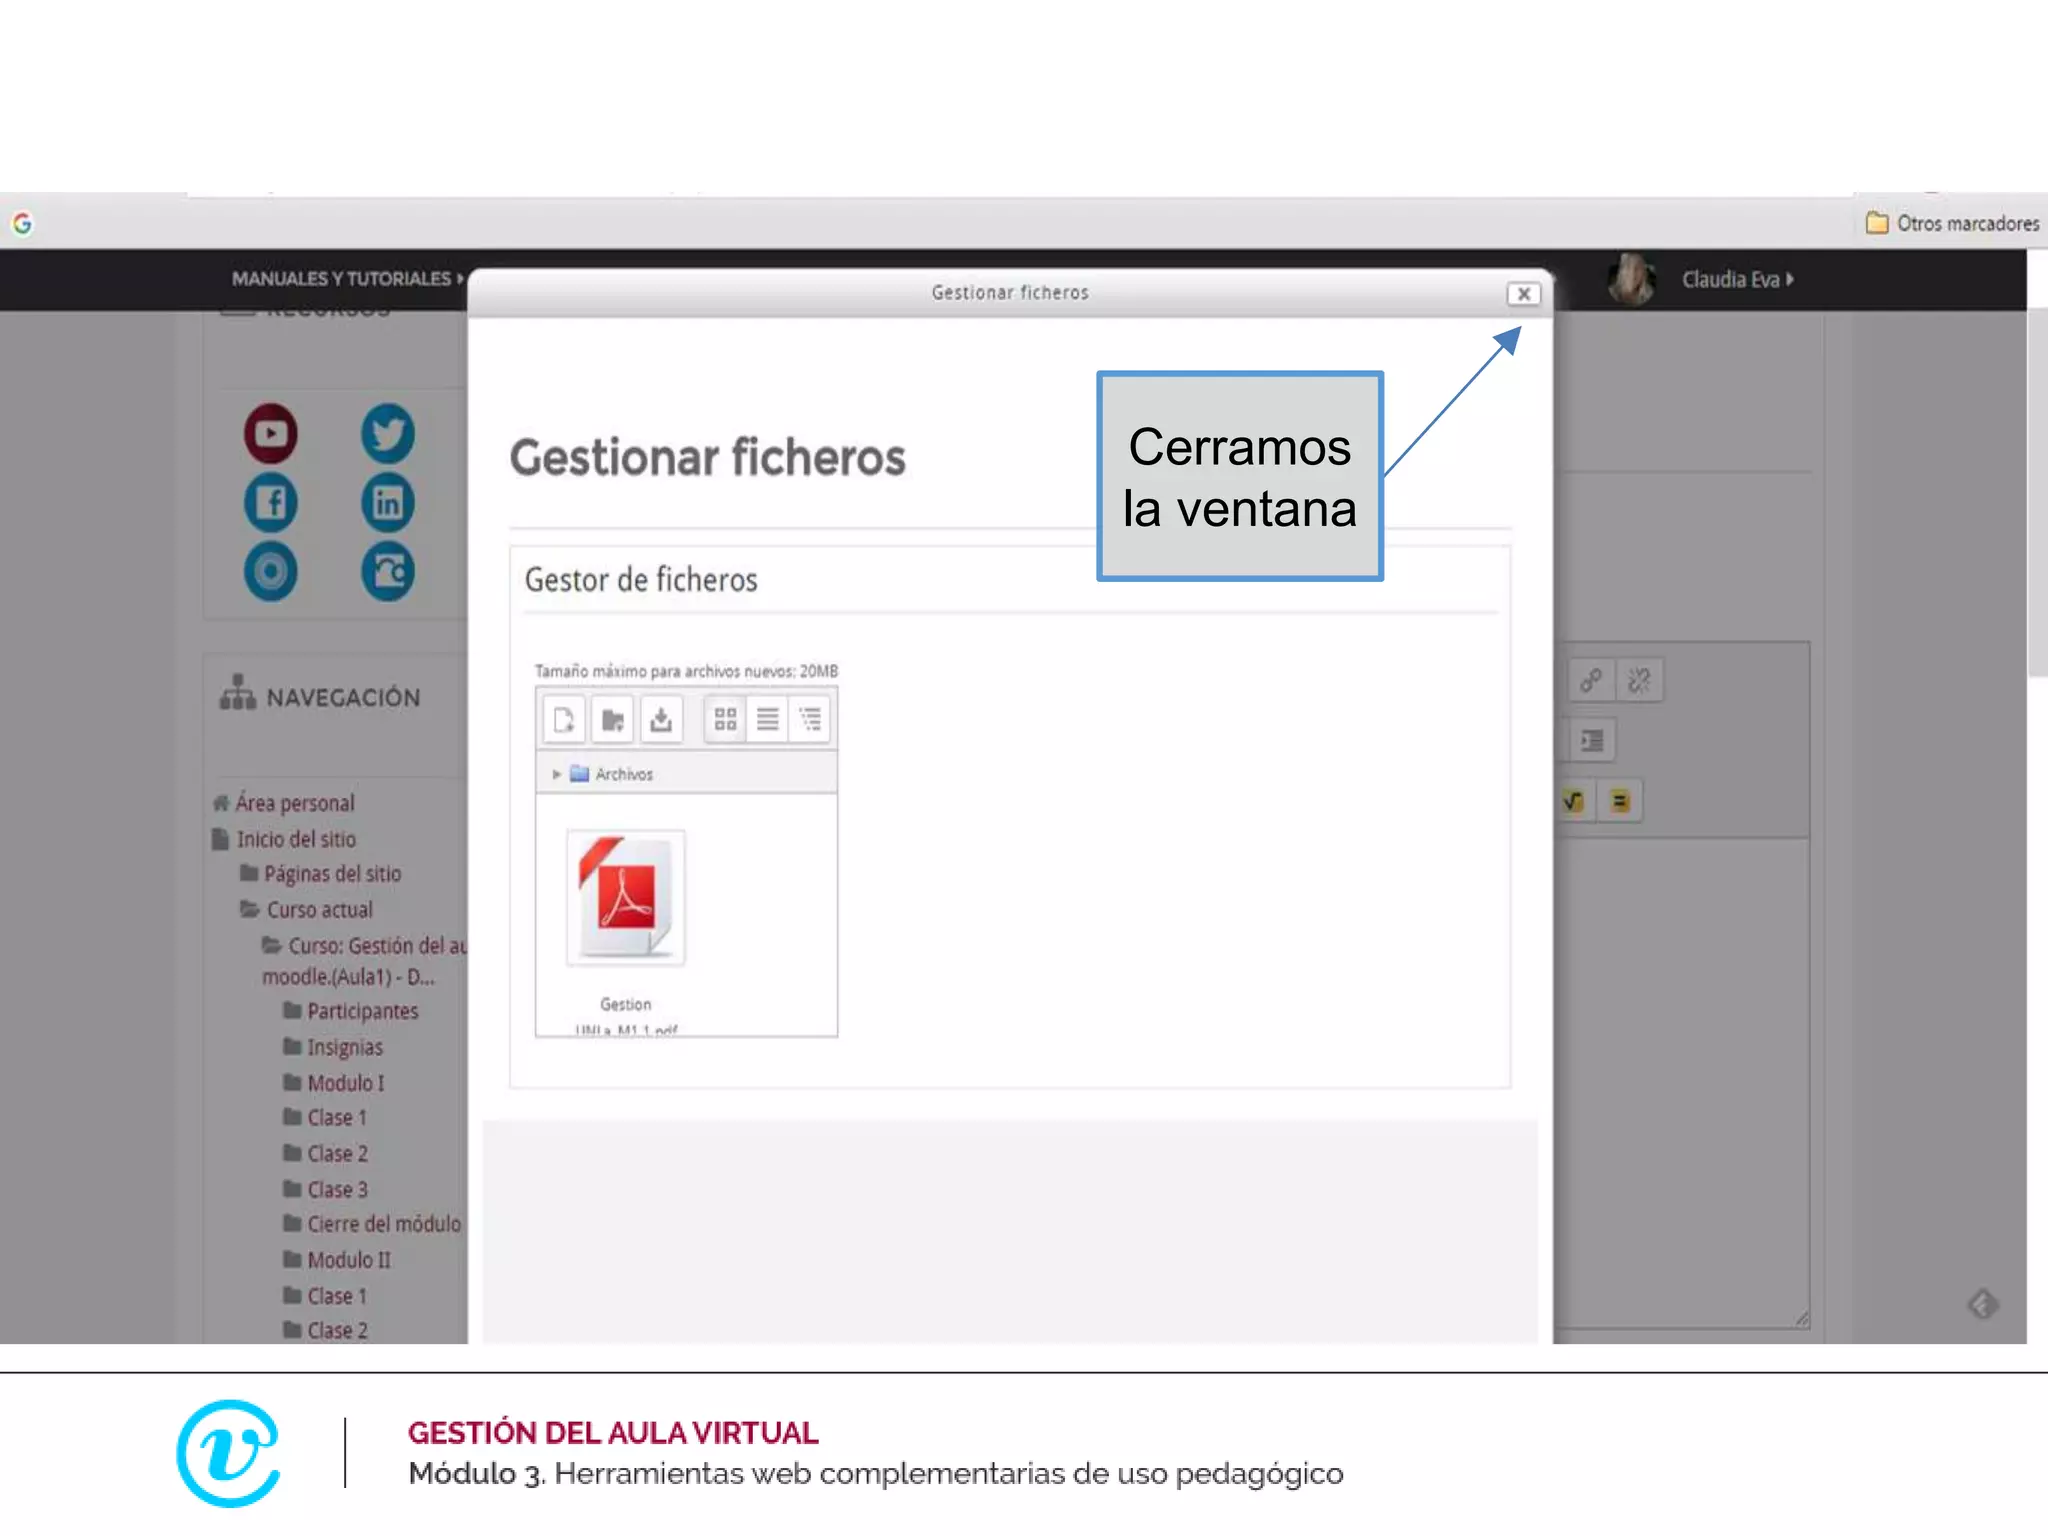Click the Twitter social icon
2048x1536 pixels.
[387, 433]
